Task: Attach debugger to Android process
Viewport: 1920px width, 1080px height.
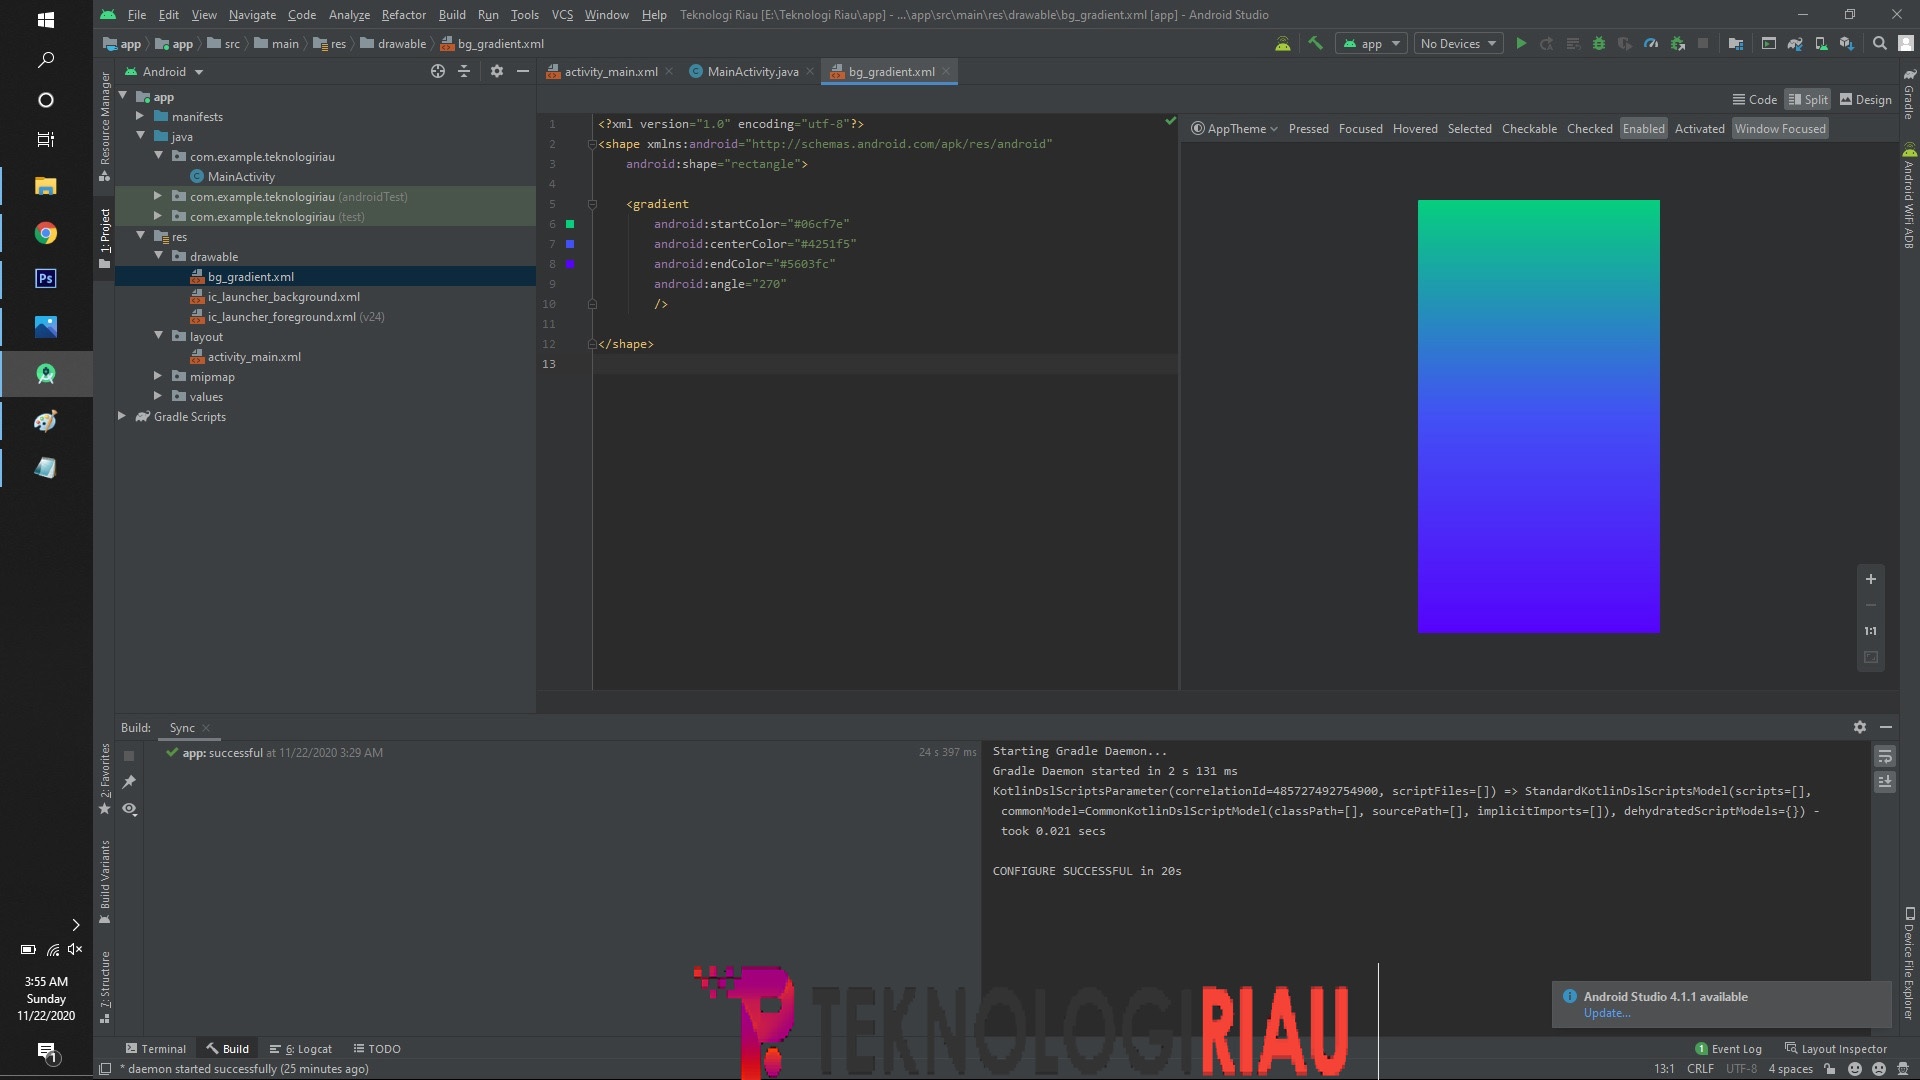Action: click(x=1677, y=43)
